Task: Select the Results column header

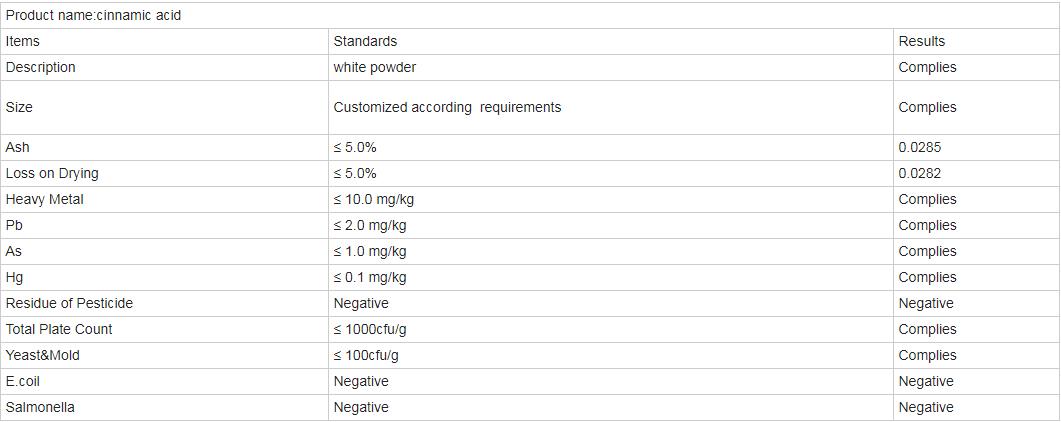Action: tap(921, 41)
